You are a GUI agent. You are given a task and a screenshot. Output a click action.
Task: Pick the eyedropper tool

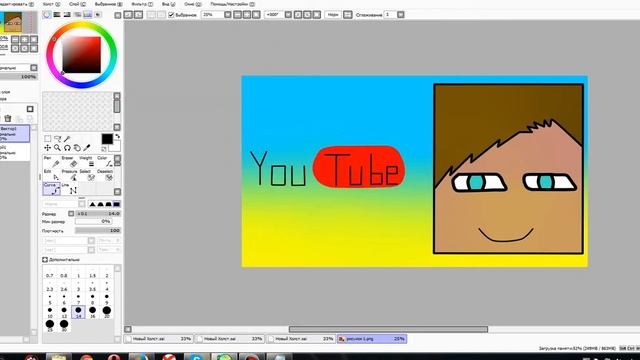[87, 148]
